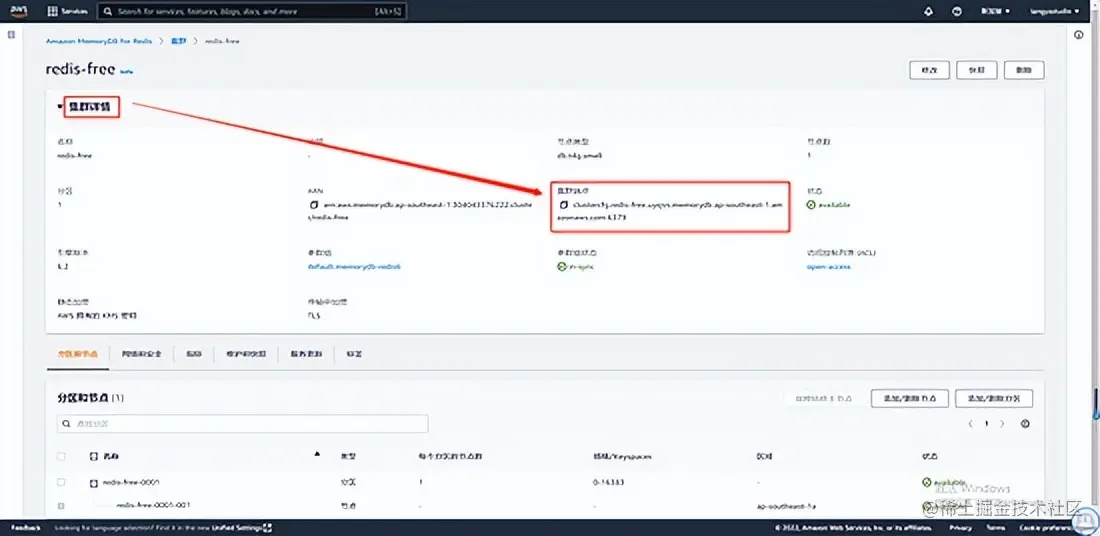Go to previous page in shards pagination
Screen dimensions: 1100x536
pos(970,424)
